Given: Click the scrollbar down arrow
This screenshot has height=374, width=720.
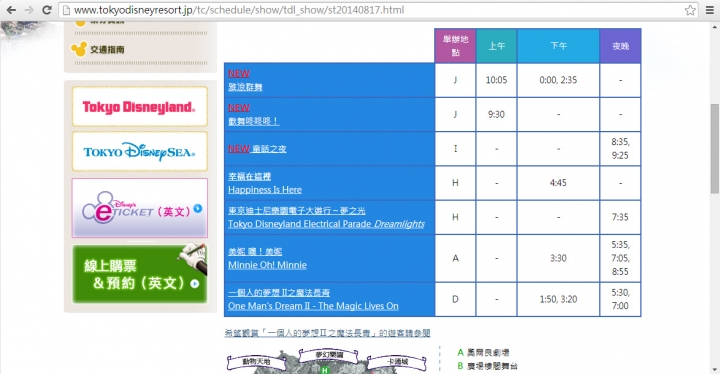Looking at the screenshot, I should (715, 370).
